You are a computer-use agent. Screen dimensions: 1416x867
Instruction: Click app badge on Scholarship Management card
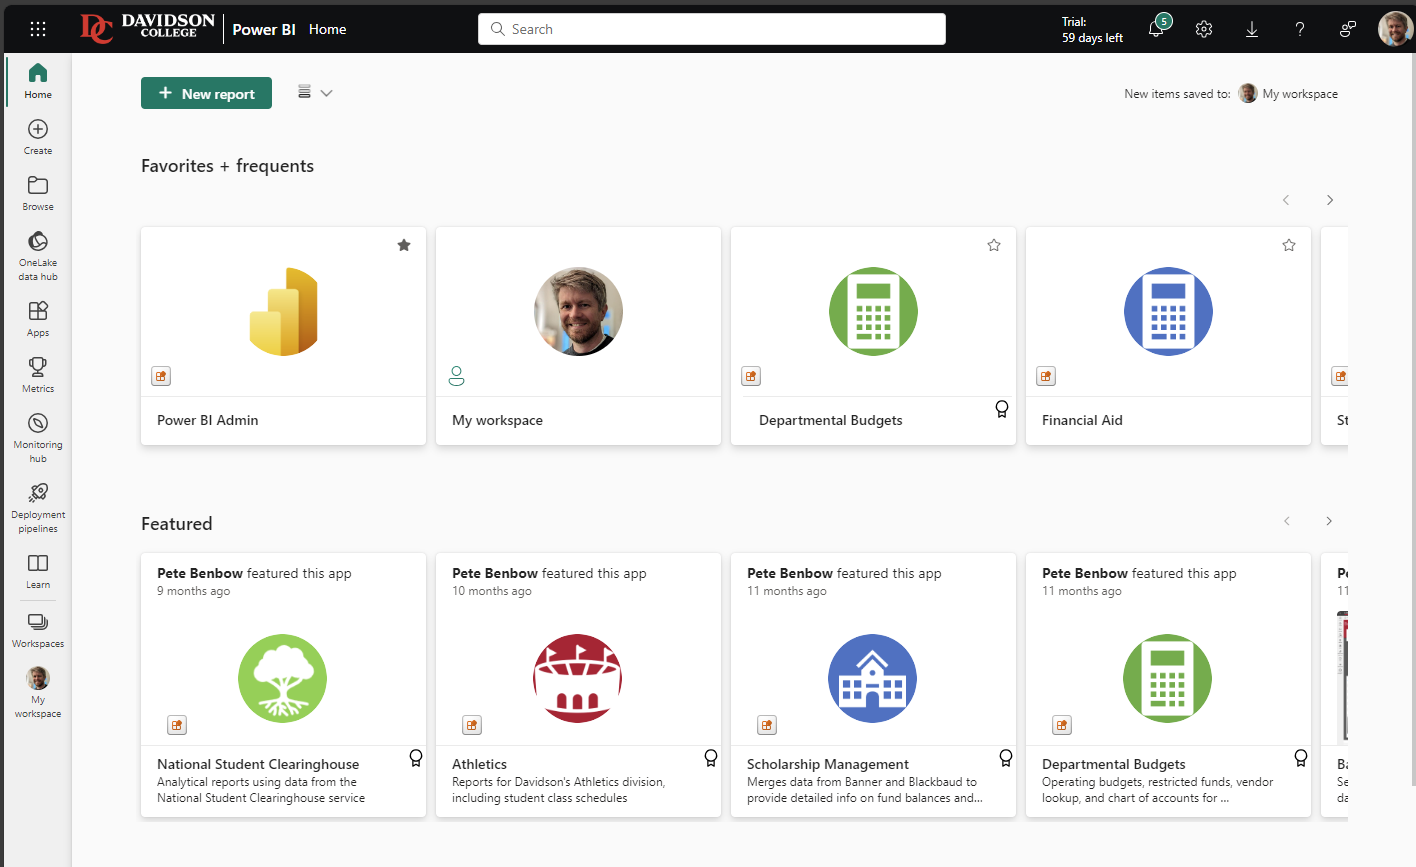[x=767, y=725]
